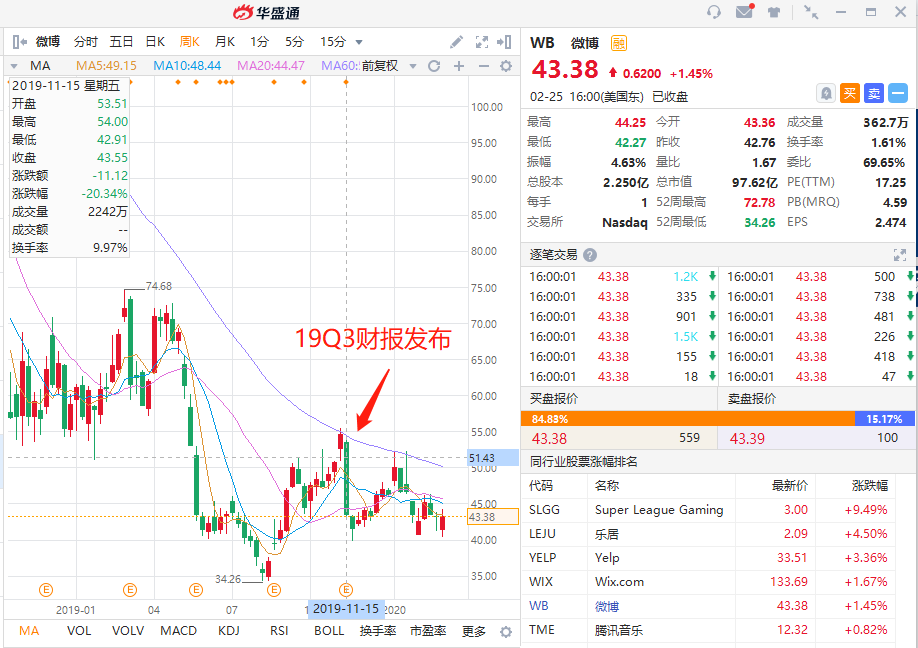Open SLGG Super League Gaming row
The width and height of the screenshot is (918, 648).
pyautogui.click(x=708, y=510)
